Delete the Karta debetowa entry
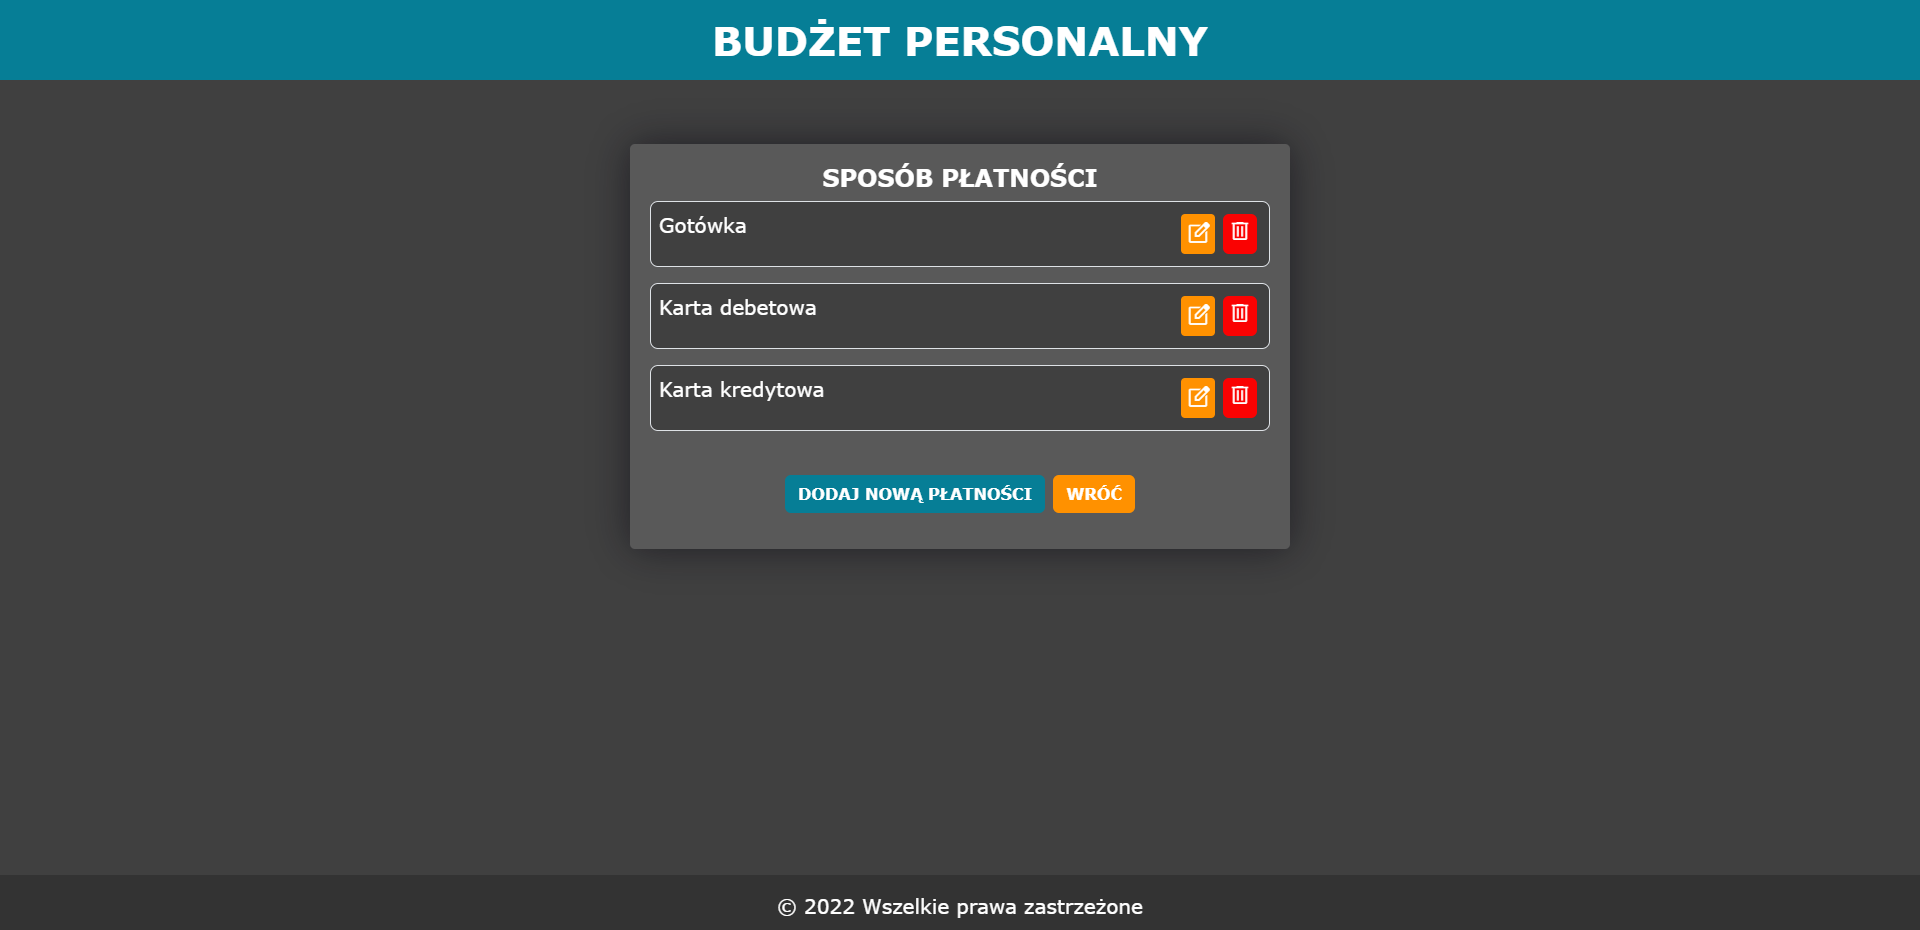1920x930 pixels. tap(1239, 316)
